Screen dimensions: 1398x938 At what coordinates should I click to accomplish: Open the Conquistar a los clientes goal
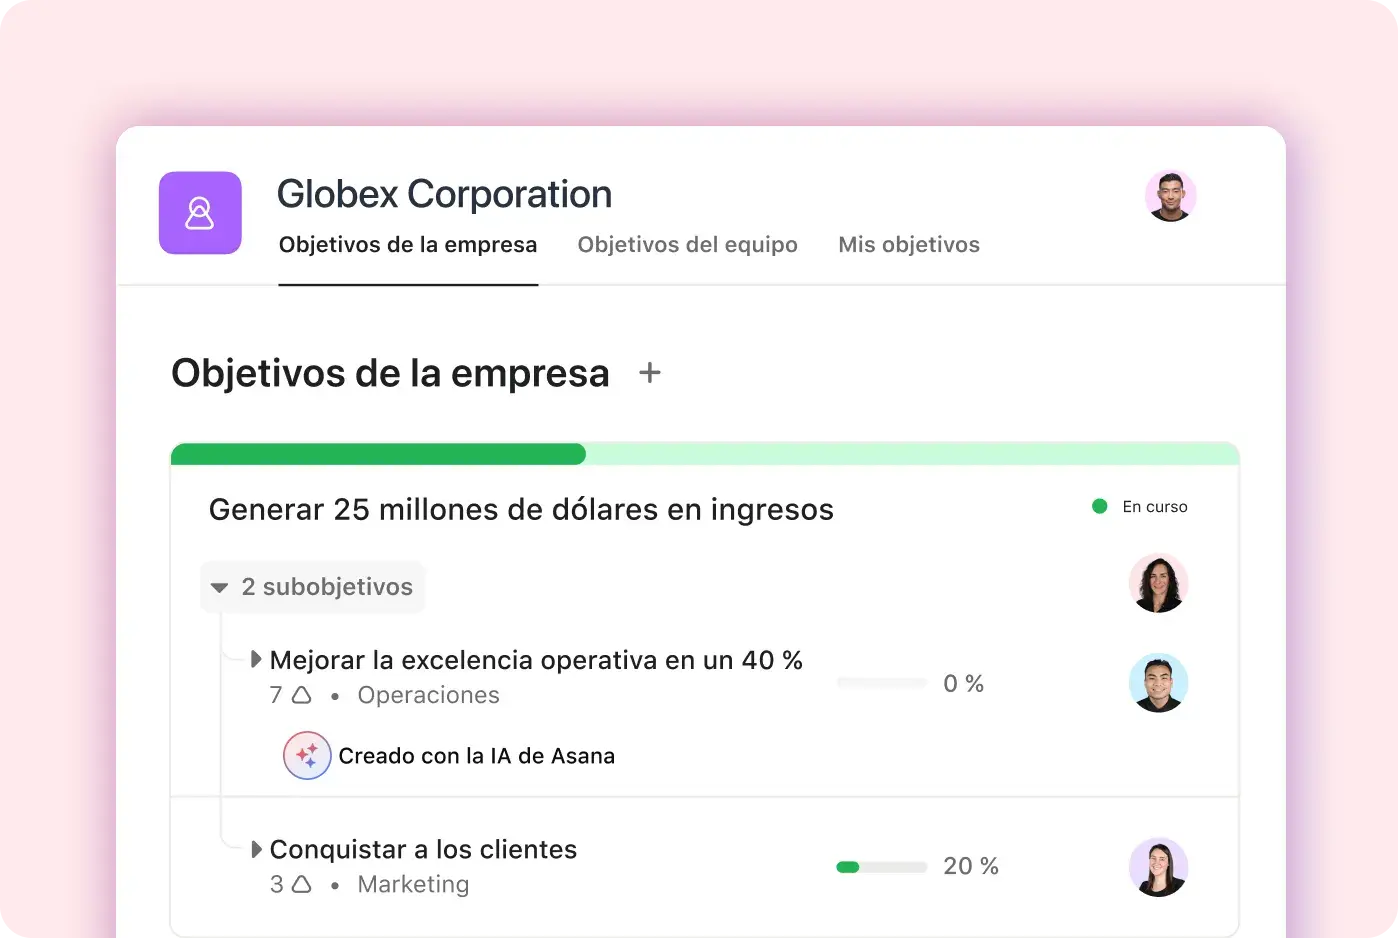(423, 849)
